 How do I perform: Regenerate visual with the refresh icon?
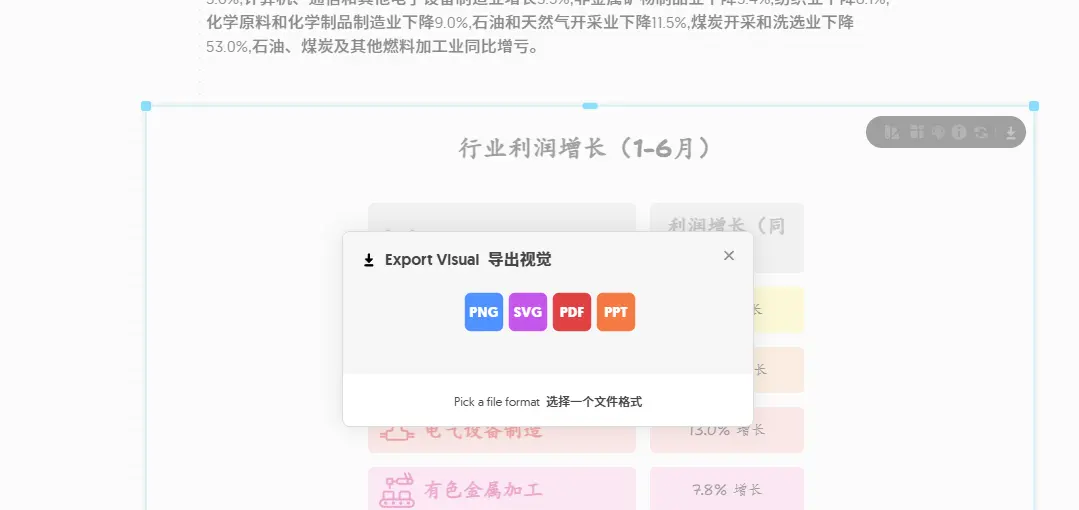click(x=981, y=132)
